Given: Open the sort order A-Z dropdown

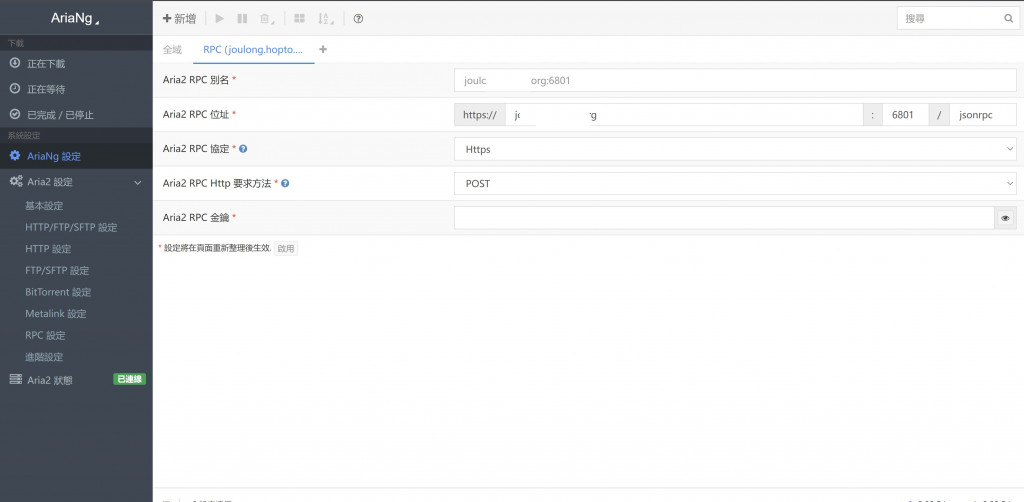Looking at the screenshot, I should 325,19.
